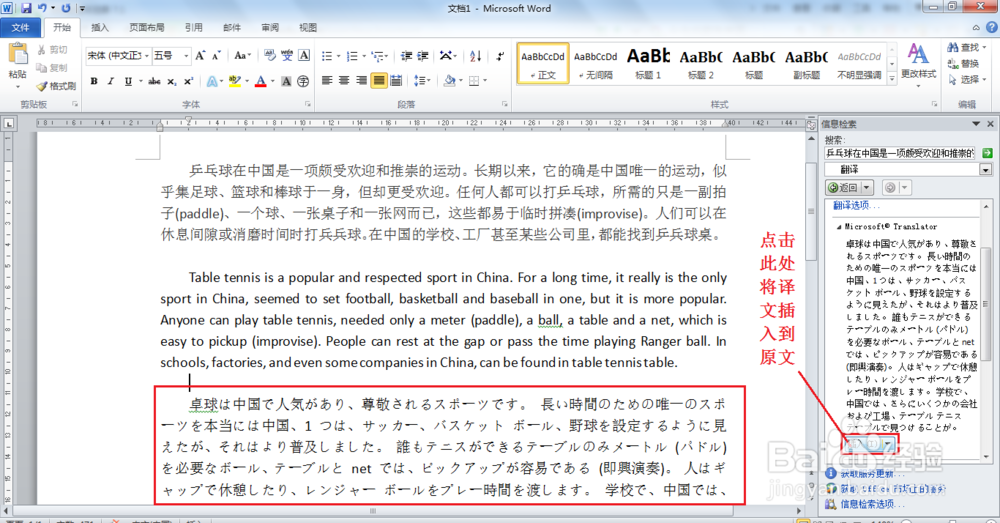Image resolution: width=1000 pixels, height=523 pixels.
Task: Open font name dropdown (宋体)
Action: 147,56
